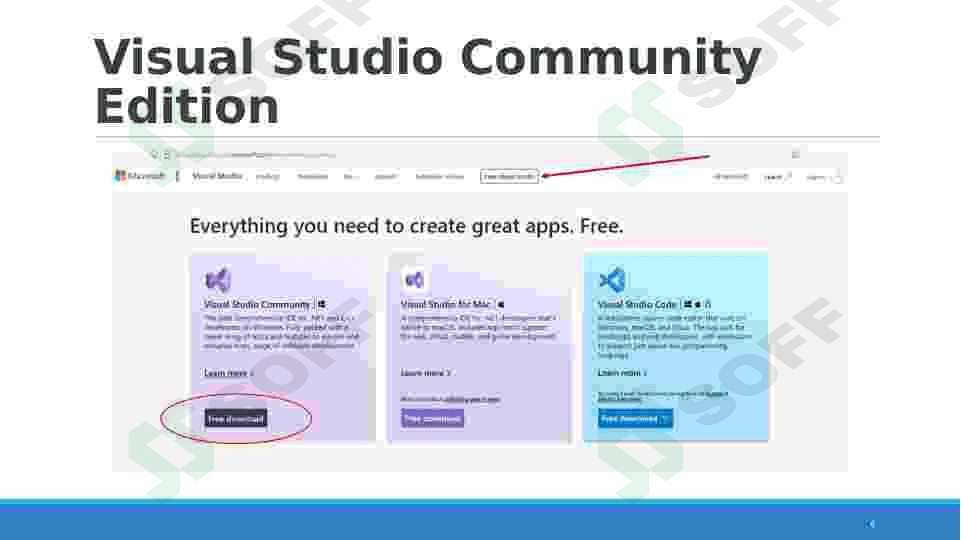
Task: Open the Downloads navigation menu item
Action: 312,177
